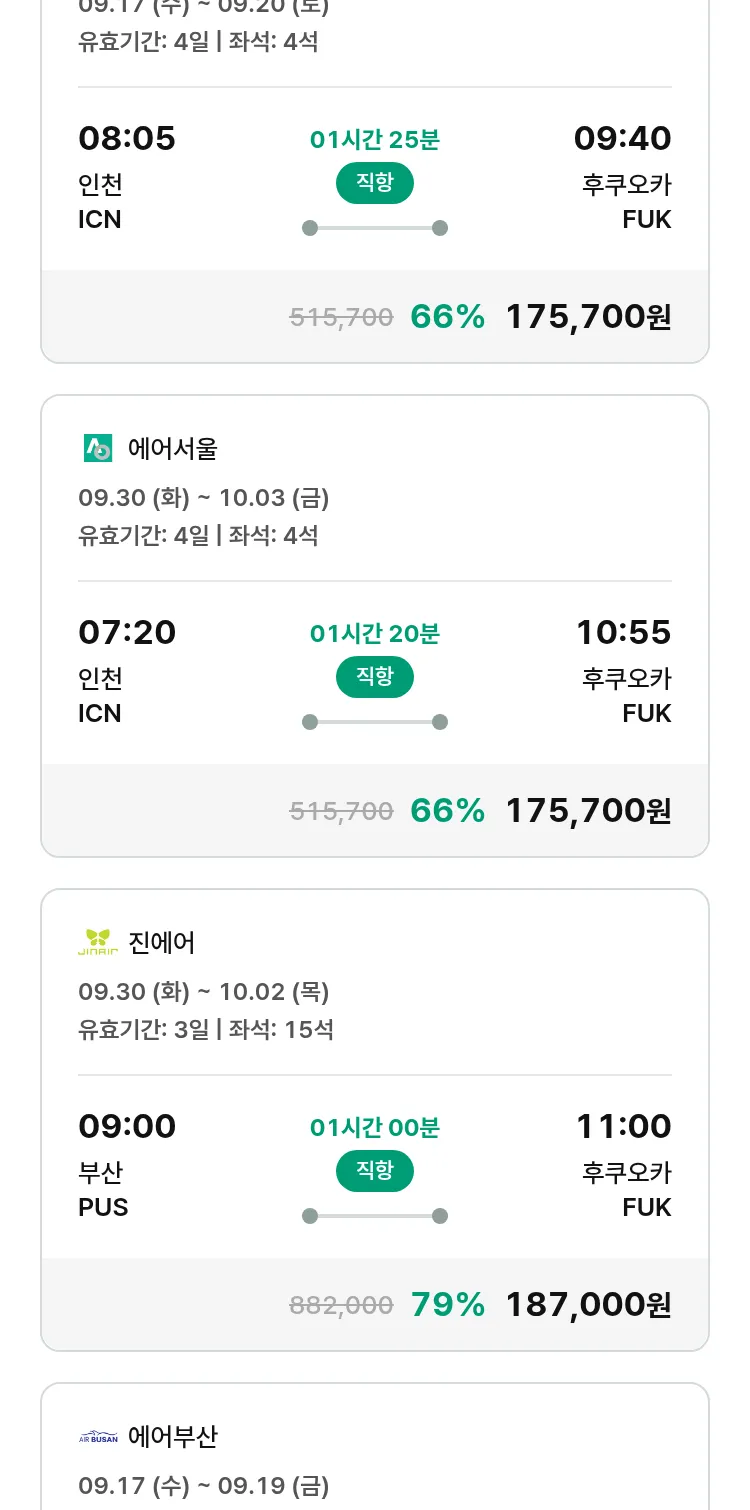This screenshot has width=750, height=1510.
Task: Click the crossed-out 882,000 original price
Action: (x=341, y=1305)
